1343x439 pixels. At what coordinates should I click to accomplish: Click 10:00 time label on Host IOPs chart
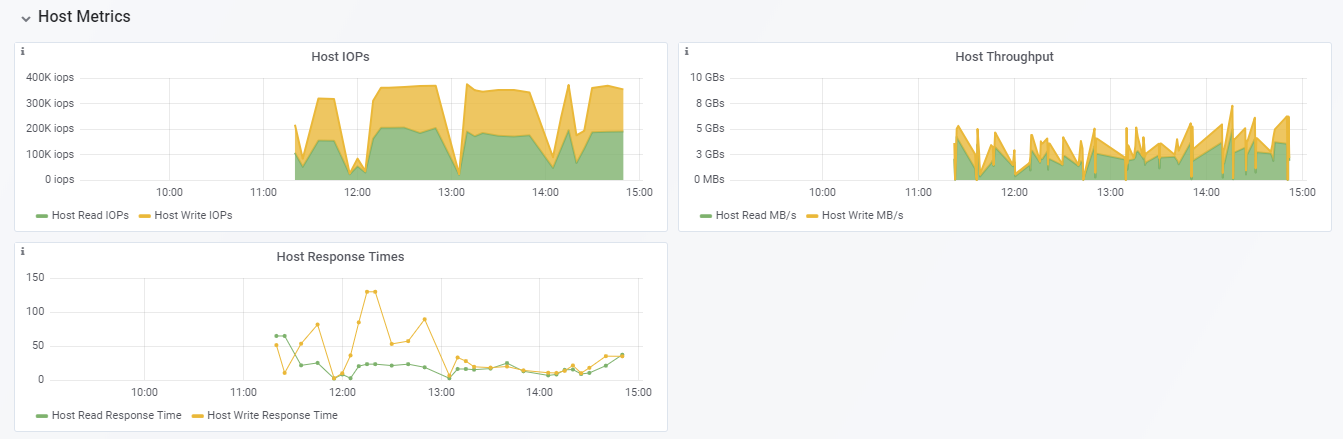[169, 192]
